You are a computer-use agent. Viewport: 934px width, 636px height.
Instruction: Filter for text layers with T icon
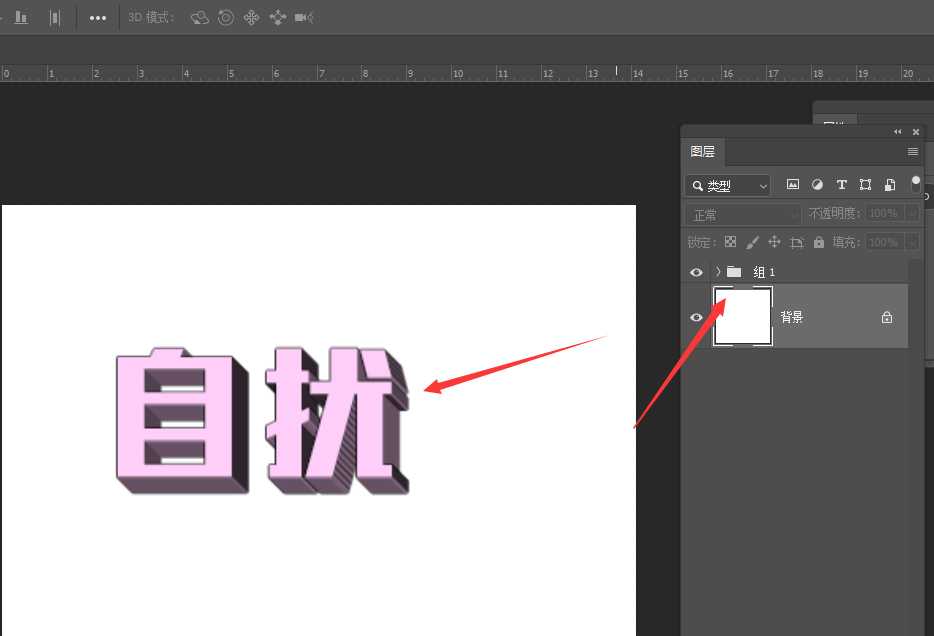pos(842,184)
